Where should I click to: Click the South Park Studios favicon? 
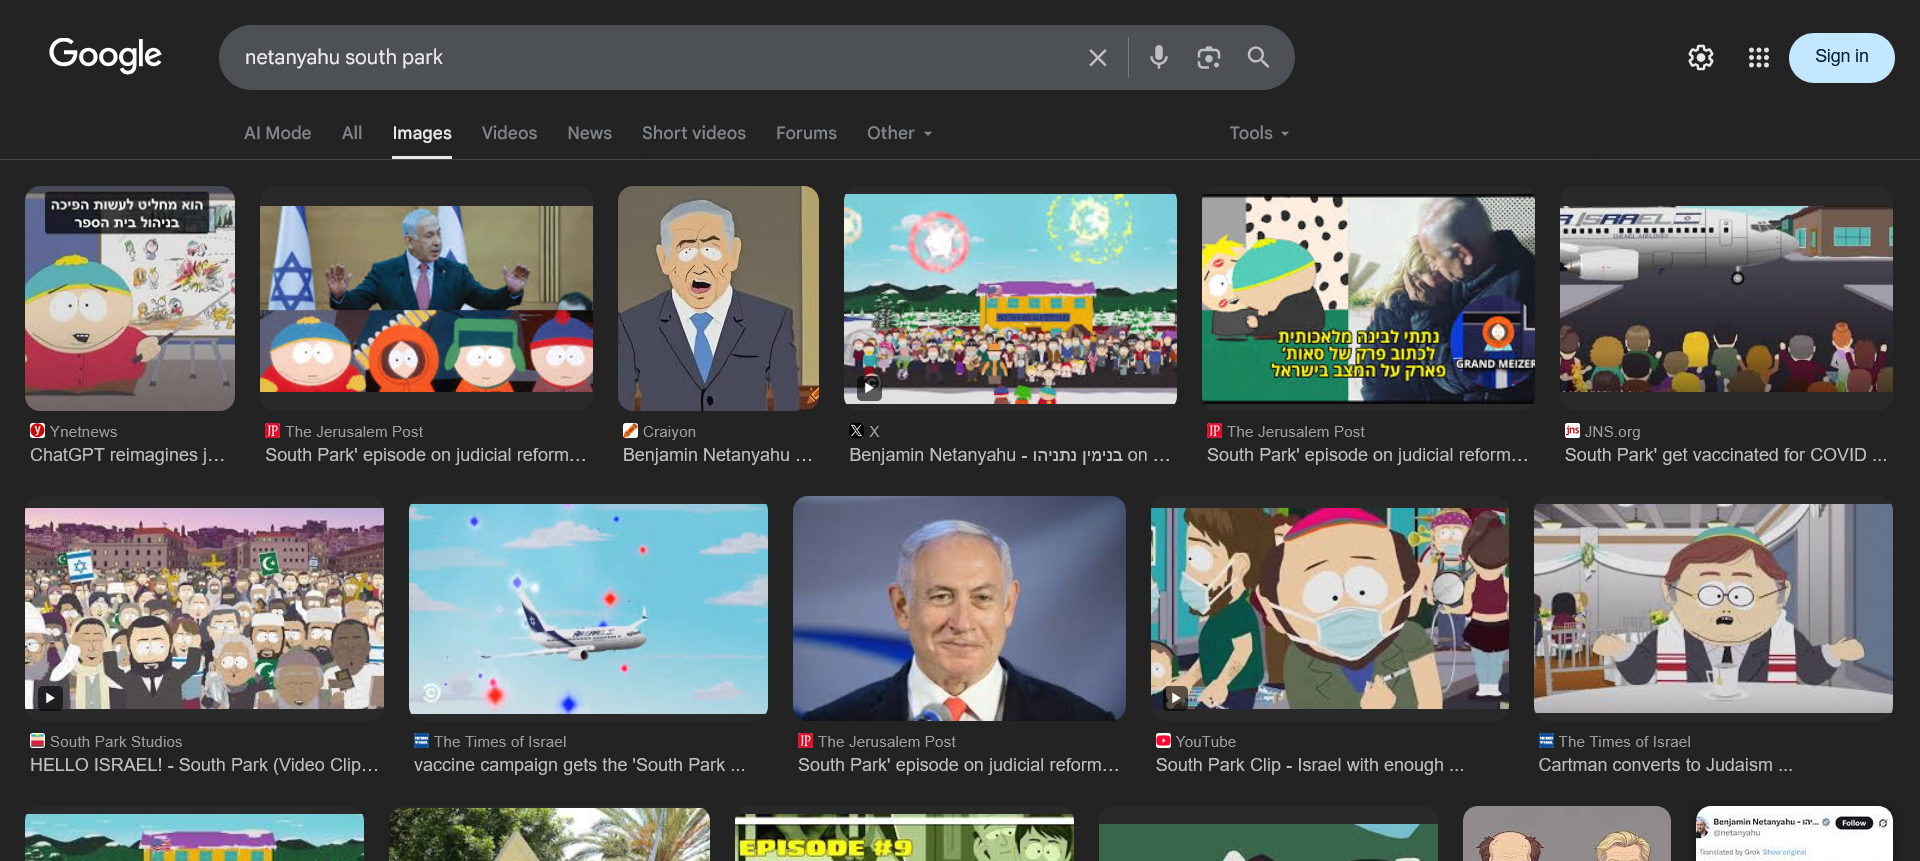pos(38,741)
